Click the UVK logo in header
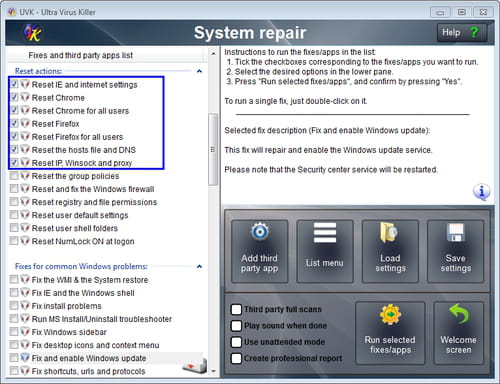This screenshot has height=384, width=500. tap(32, 33)
